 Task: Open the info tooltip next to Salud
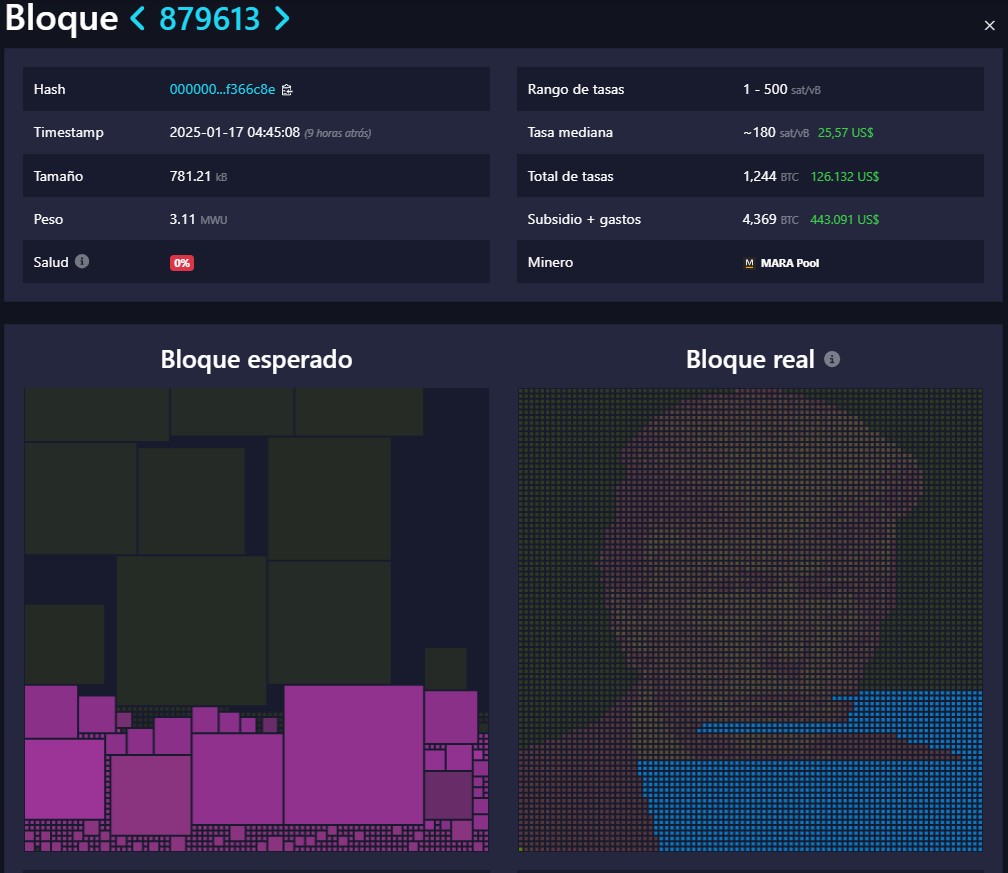pos(80,262)
